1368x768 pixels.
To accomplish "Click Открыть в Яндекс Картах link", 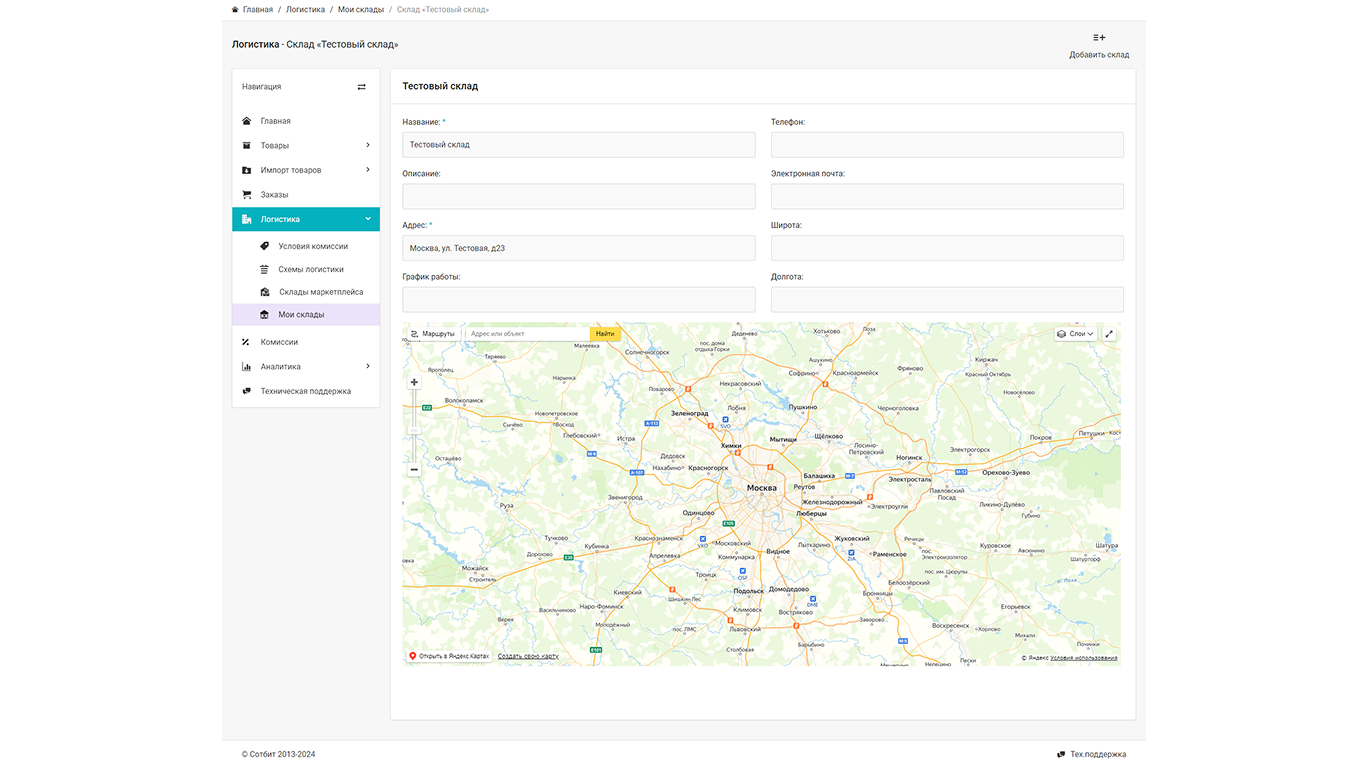I will [x=449, y=656].
